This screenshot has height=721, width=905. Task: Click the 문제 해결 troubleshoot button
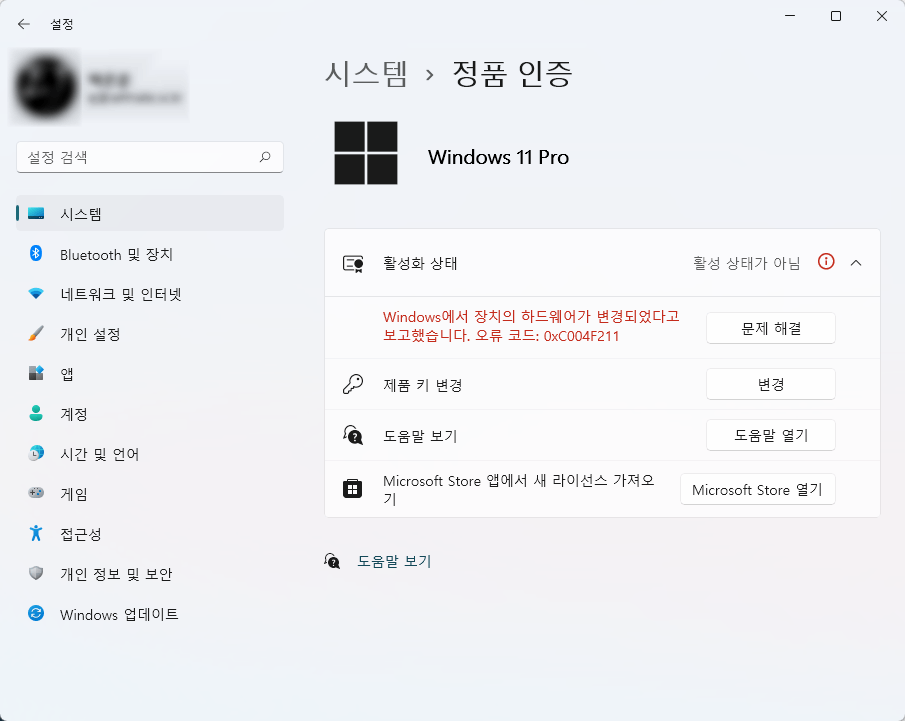point(771,328)
